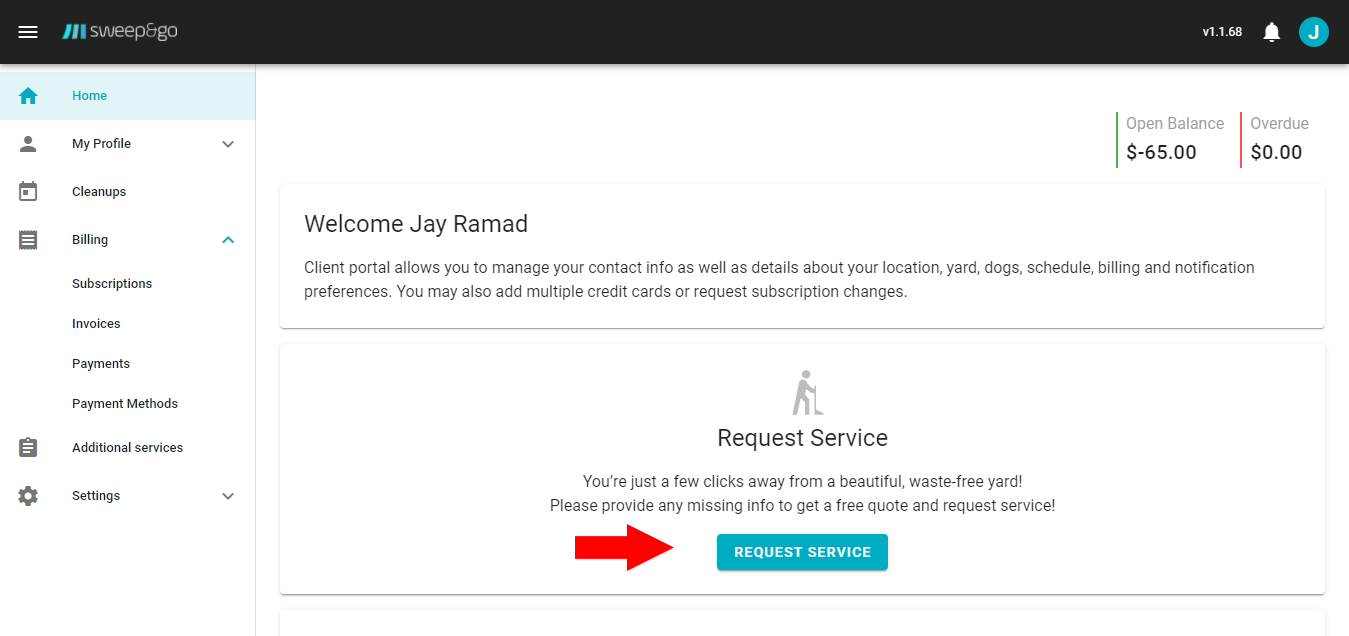
Task: Open the Additional services clipboard icon
Action: 28,447
